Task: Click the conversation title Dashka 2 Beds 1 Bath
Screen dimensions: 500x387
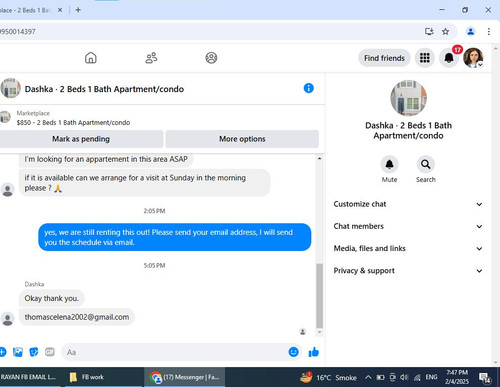Action: point(104,89)
